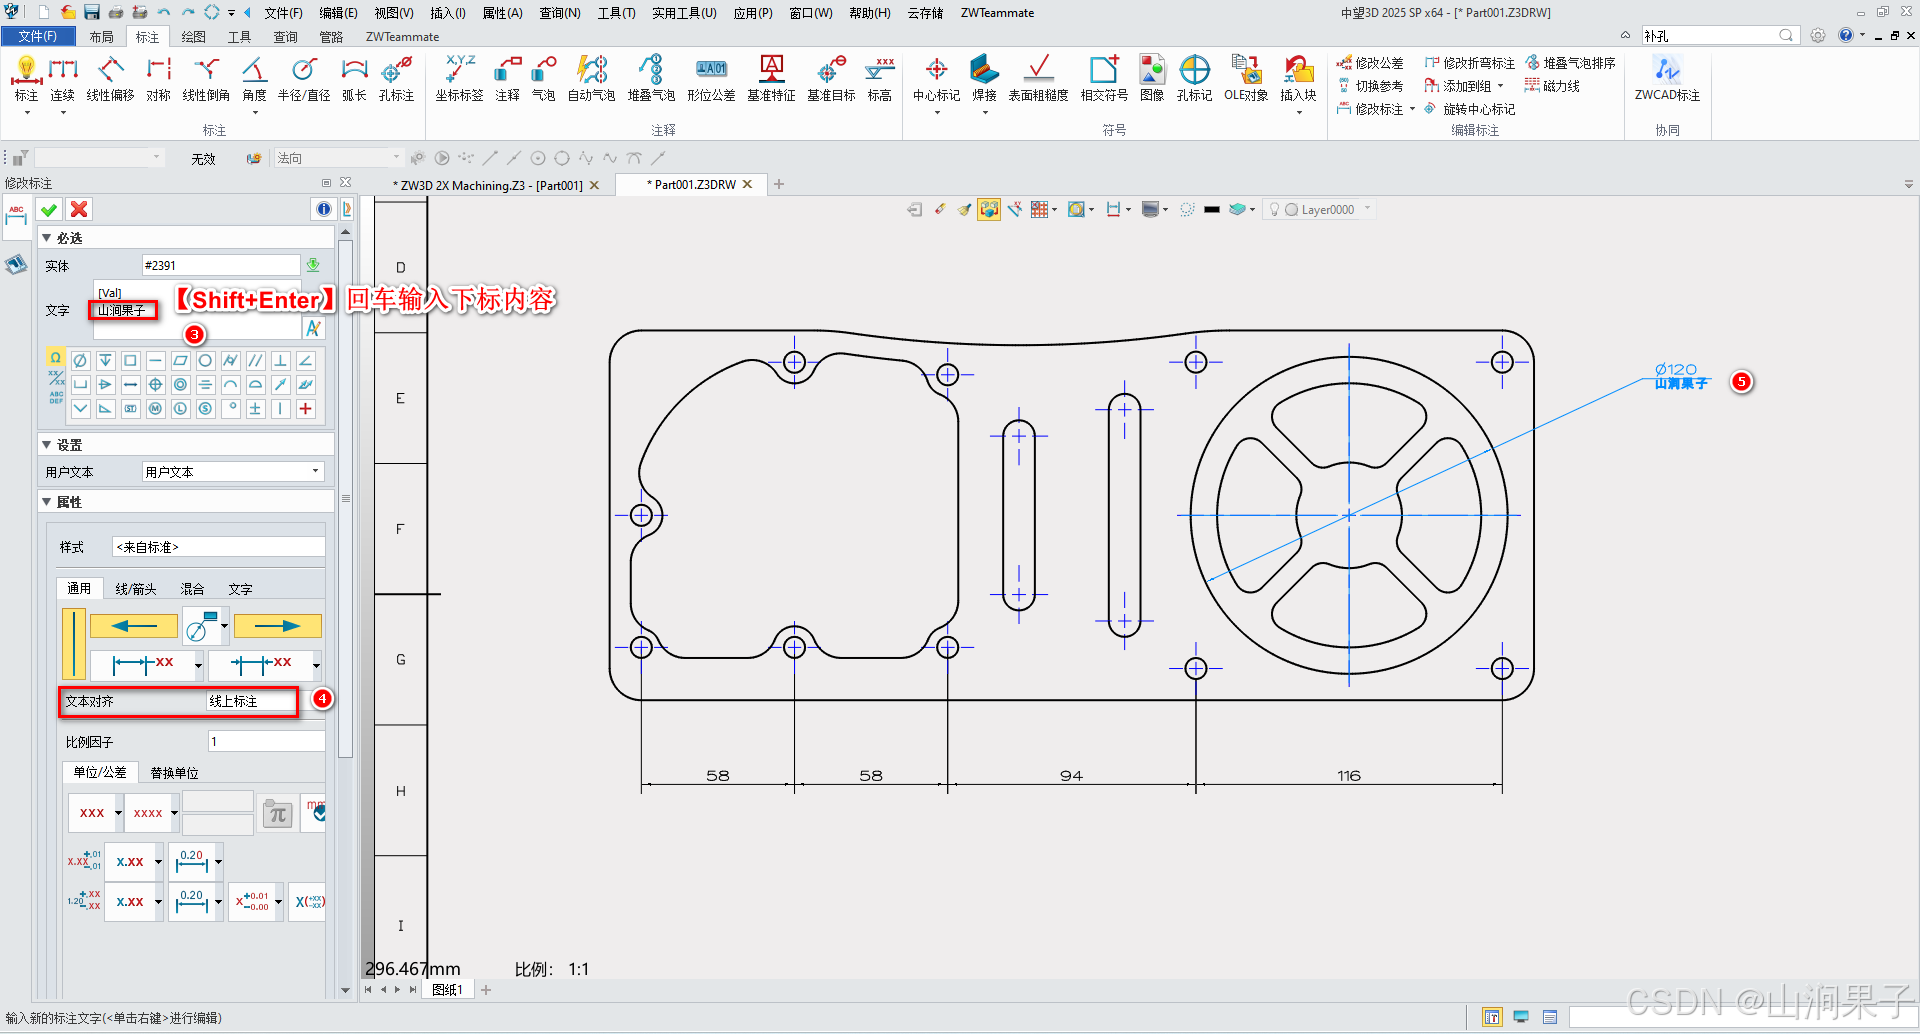Click the 角度 angle dimension tool
The height and width of the screenshot is (1034, 1920).
[x=255, y=79]
